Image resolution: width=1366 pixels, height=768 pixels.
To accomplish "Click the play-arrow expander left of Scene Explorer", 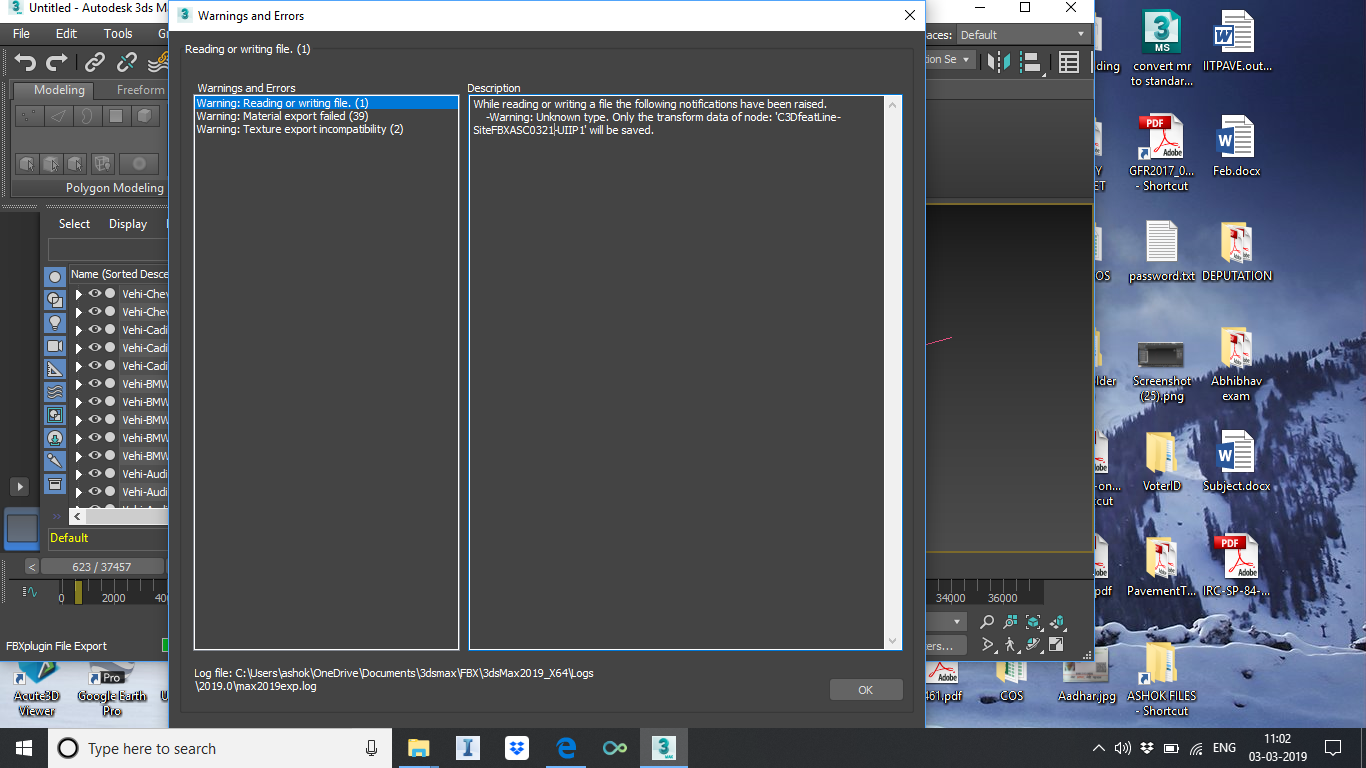I will click(19, 487).
